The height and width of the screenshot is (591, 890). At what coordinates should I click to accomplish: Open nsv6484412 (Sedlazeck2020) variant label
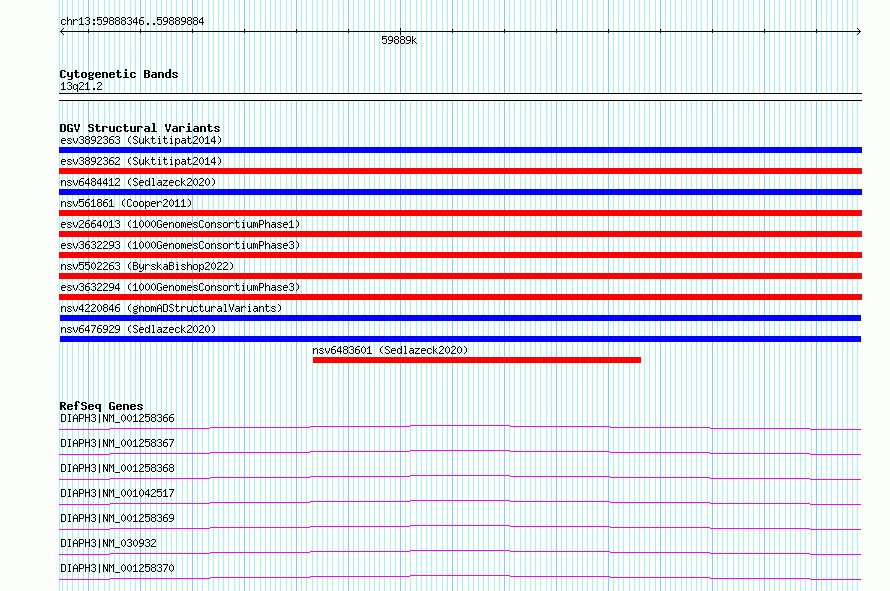(138, 182)
